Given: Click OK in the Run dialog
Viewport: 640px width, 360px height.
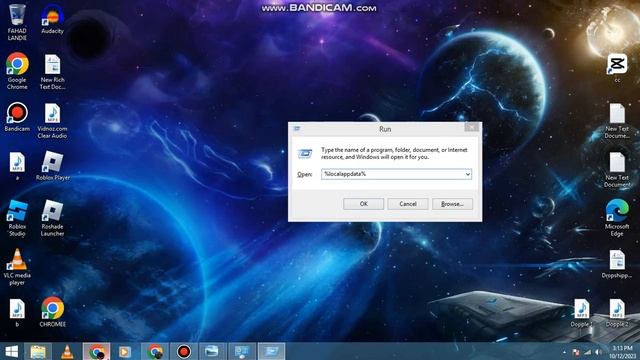Looking at the screenshot, I should pyautogui.click(x=363, y=204).
